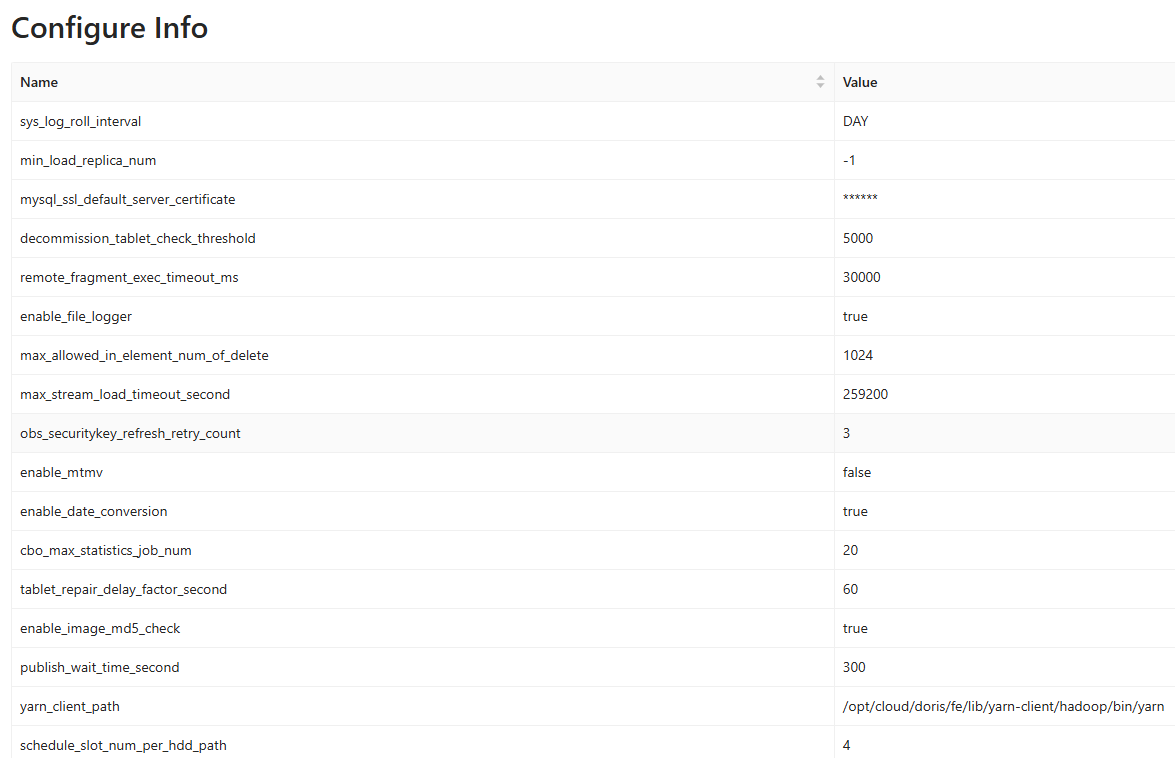Screen dimensions: 1175x758
Task: Select cbo_max_statistics_job_num entry
Action: (106, 550)
